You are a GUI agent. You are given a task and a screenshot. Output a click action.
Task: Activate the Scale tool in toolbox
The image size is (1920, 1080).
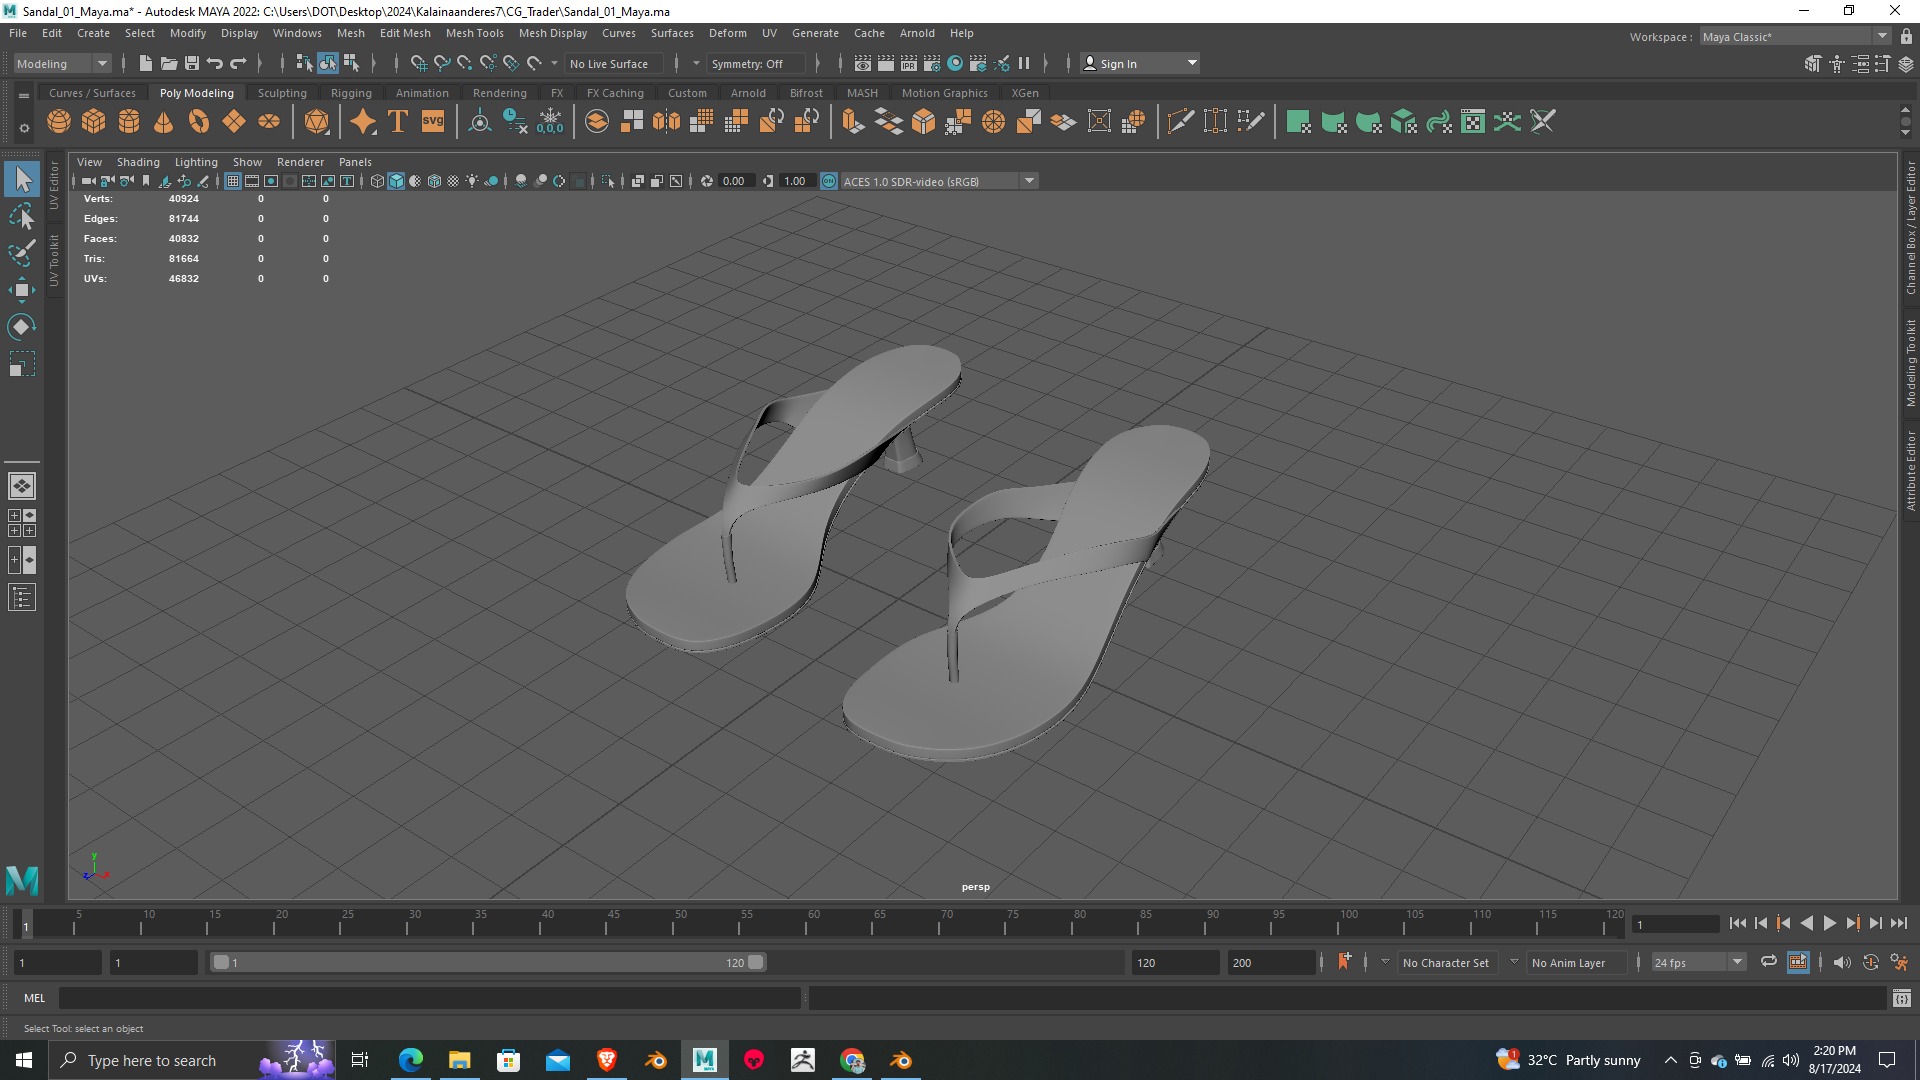(x=22, y=364)
